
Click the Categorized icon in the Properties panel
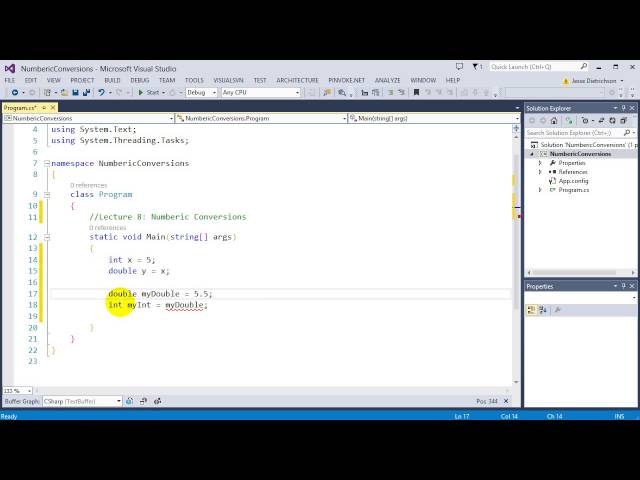click(x=531, y=310)
